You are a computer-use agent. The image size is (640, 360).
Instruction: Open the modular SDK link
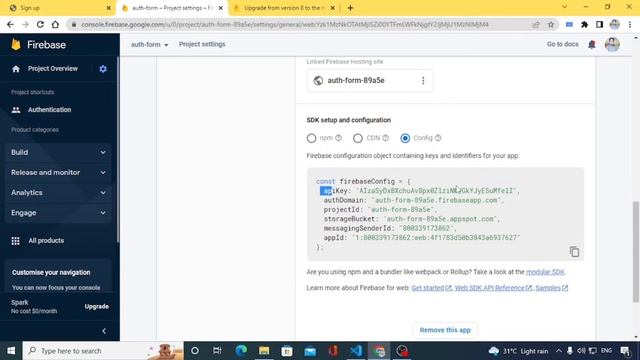pos(545,272)
